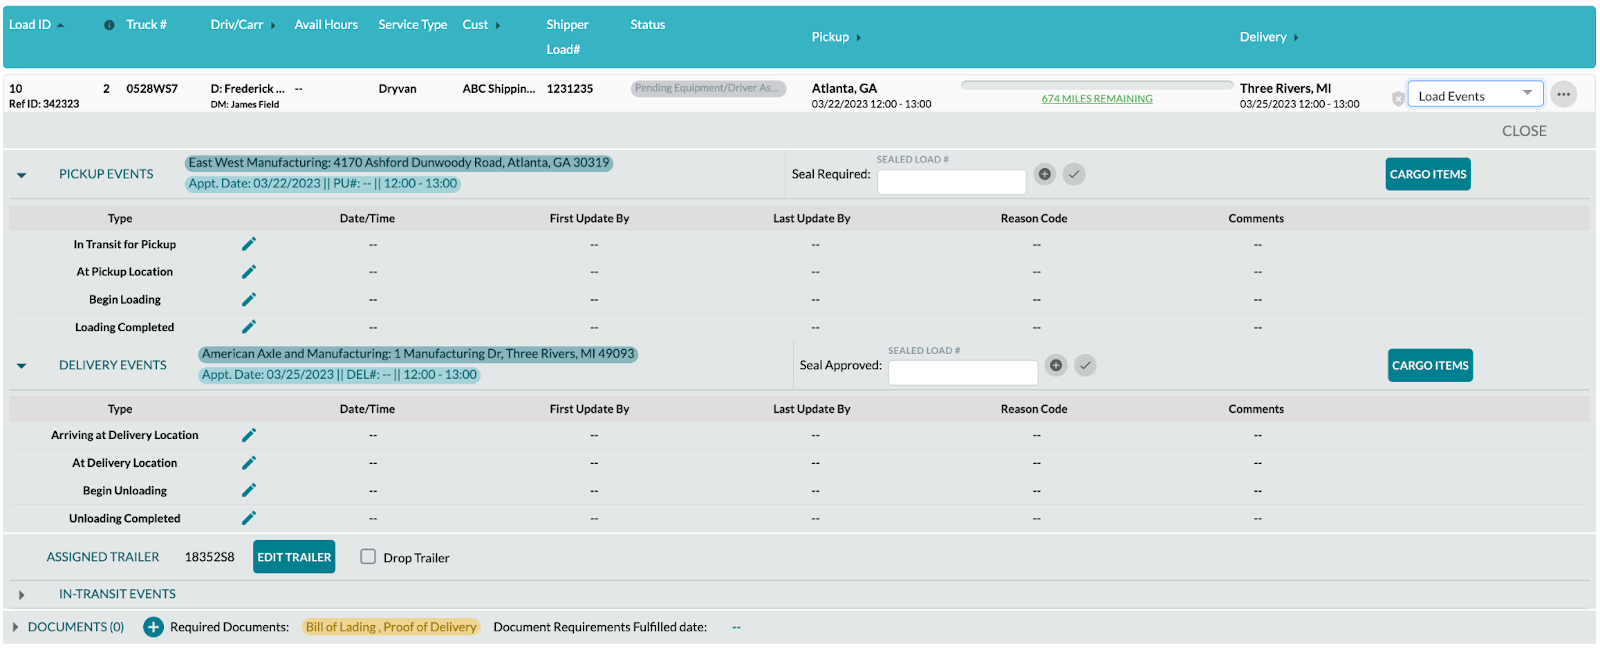Select truck number 0528WS7 cell

pos(152,89)
